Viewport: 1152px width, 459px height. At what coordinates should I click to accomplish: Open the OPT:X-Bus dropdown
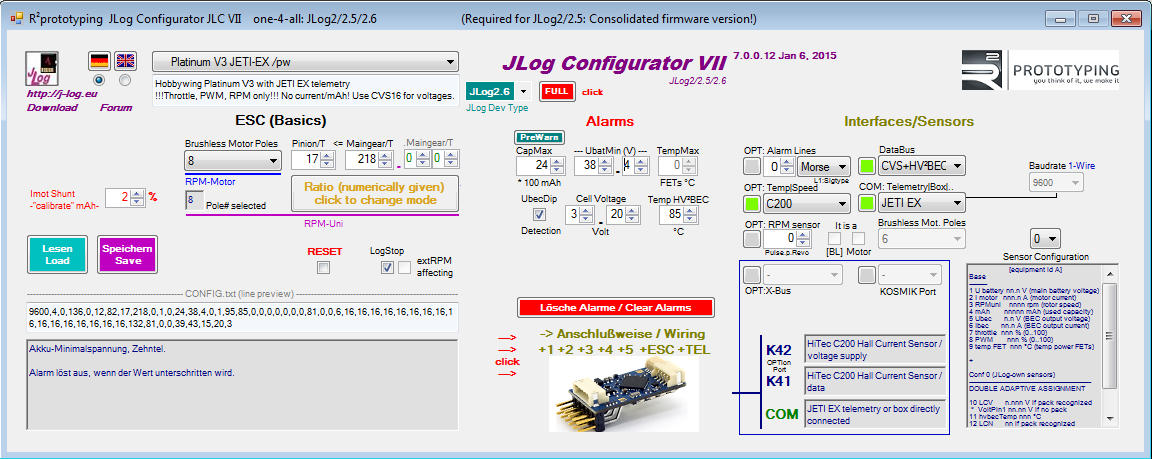[802, 275]
